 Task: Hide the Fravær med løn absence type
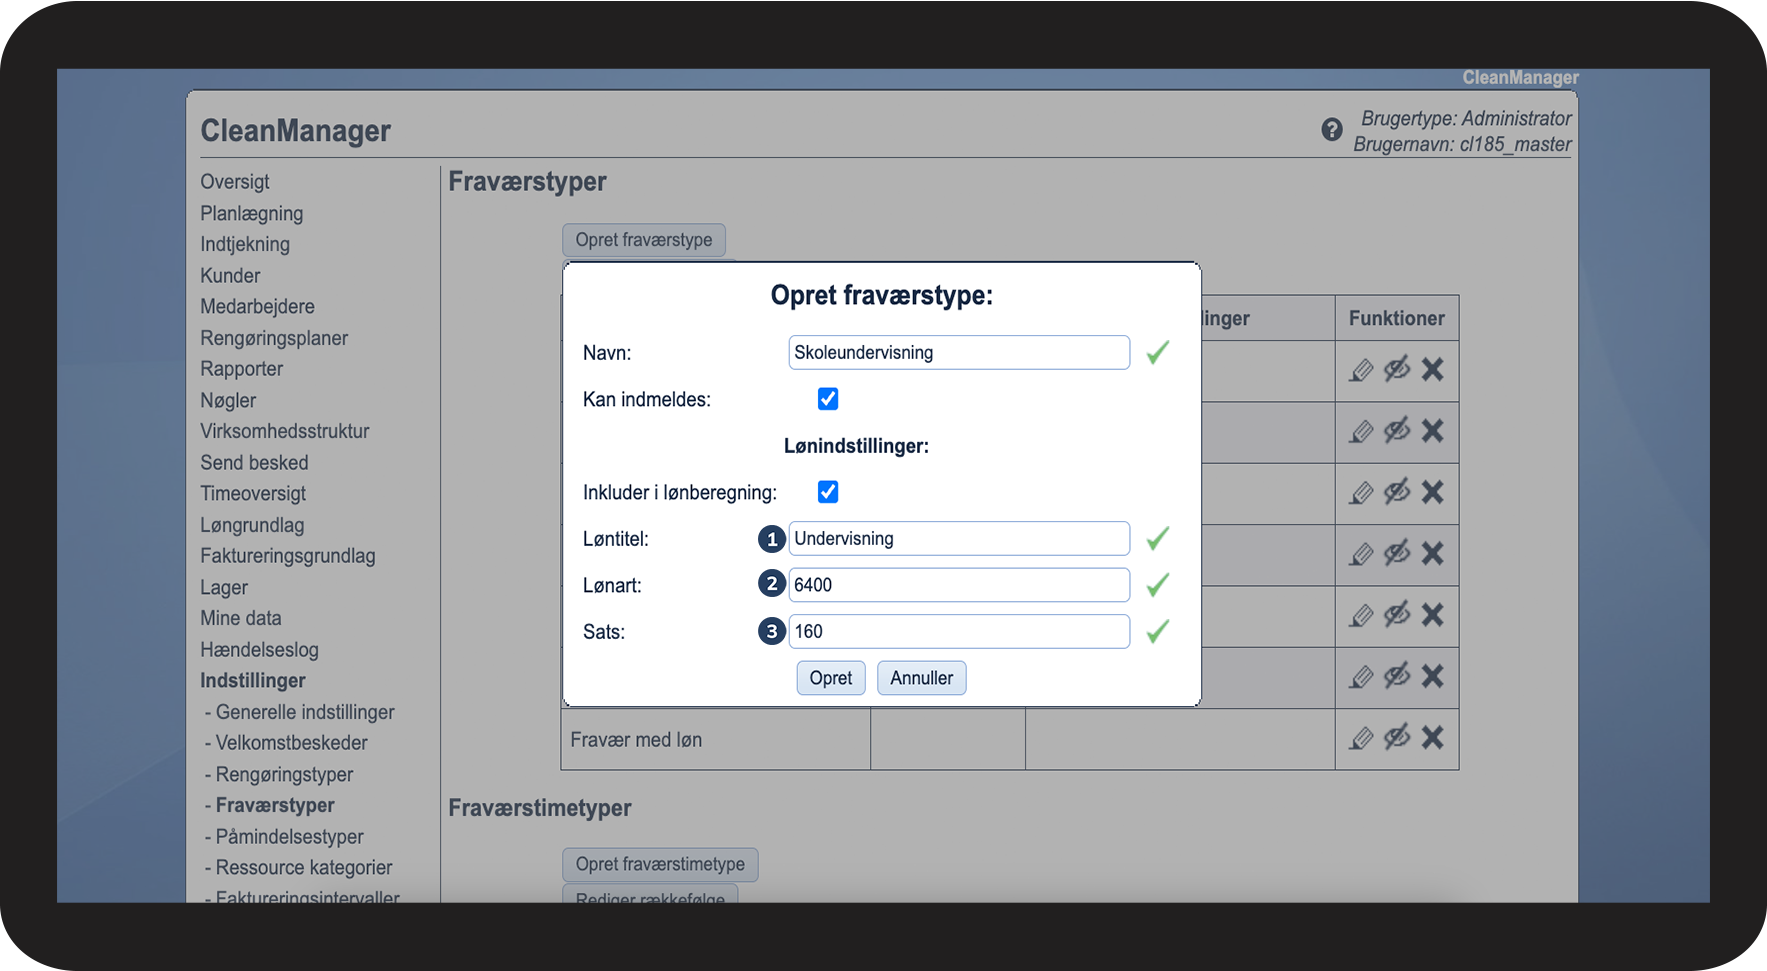1397,737
